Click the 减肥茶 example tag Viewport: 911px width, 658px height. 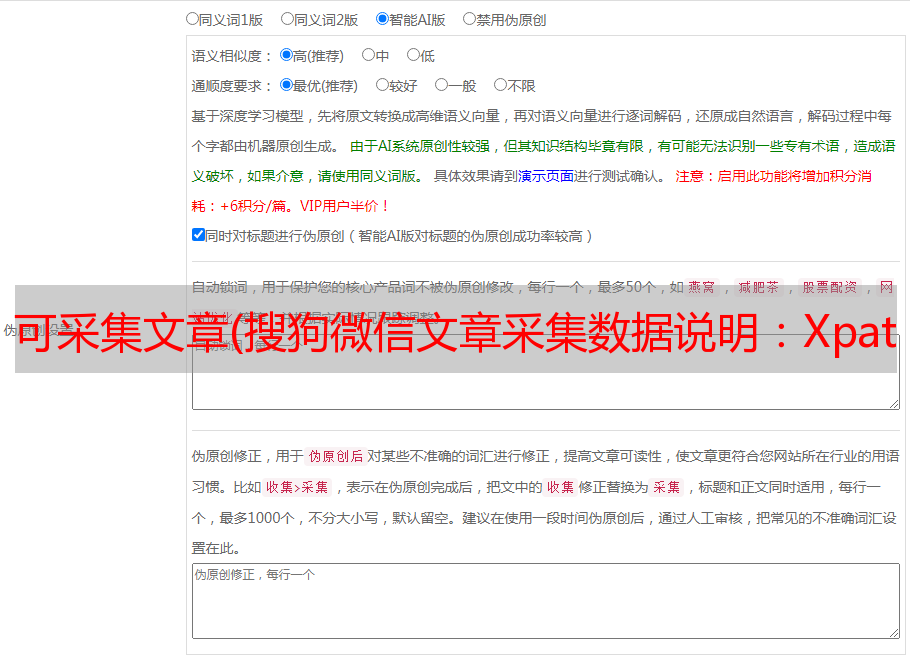(759, 287)
